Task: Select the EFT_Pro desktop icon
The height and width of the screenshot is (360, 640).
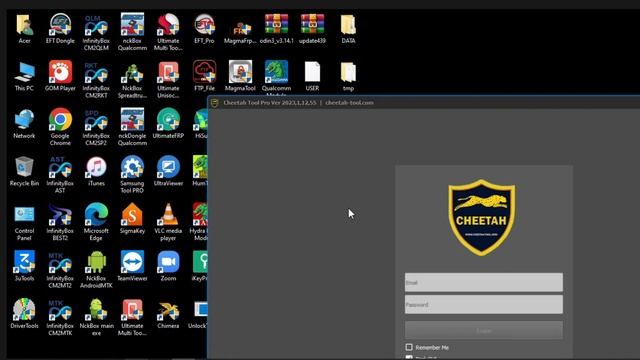Action: [x=204, y=25]
